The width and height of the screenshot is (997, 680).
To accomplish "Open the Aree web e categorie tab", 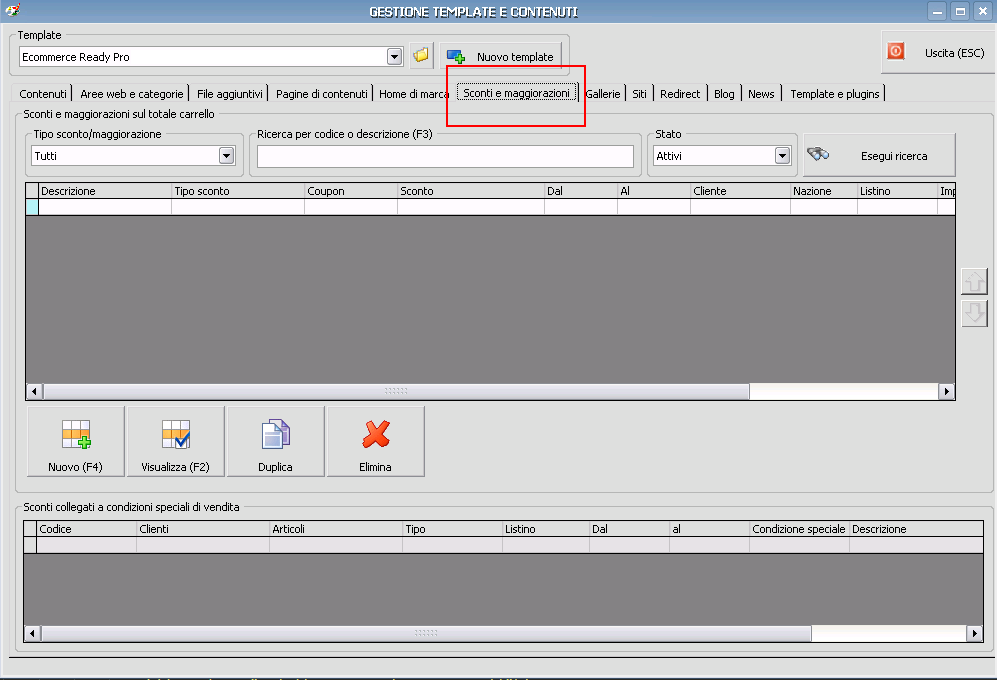I will (132, 94).
